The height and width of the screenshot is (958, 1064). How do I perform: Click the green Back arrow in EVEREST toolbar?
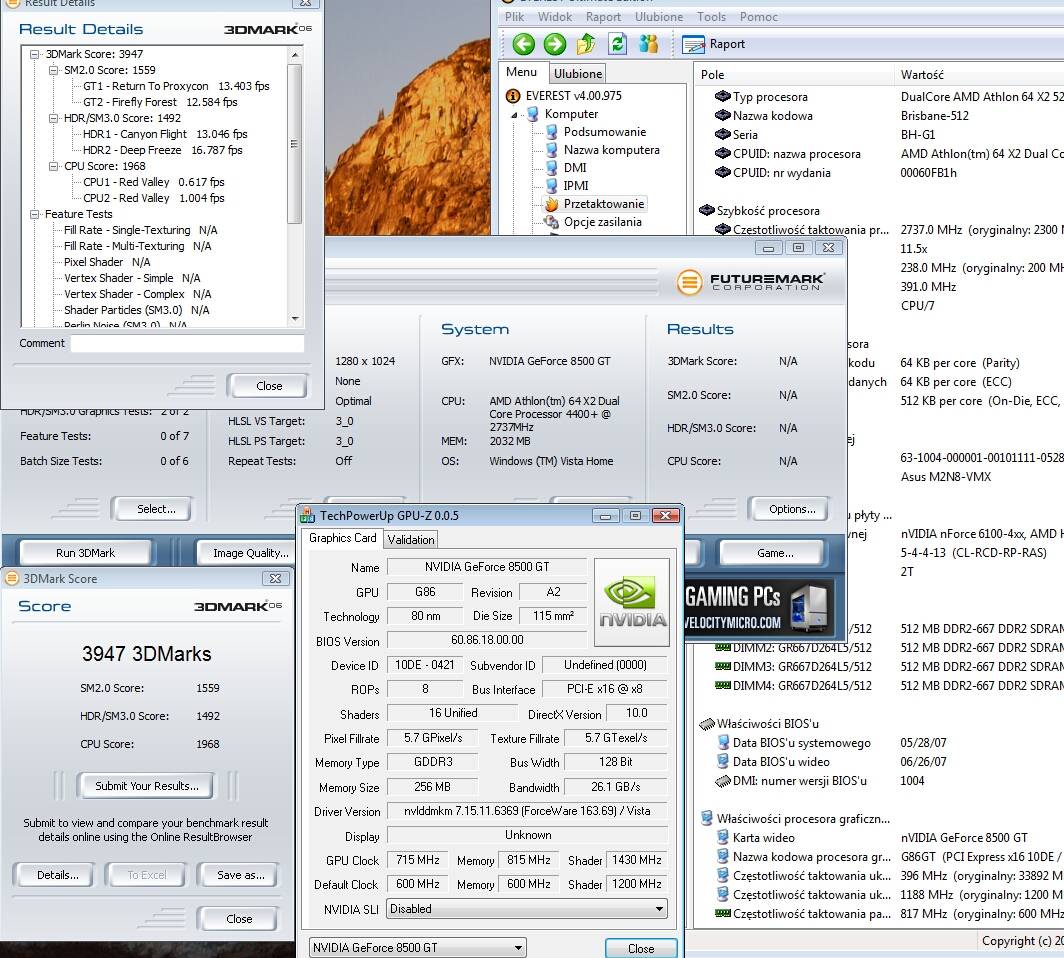(x=523, y=45)
